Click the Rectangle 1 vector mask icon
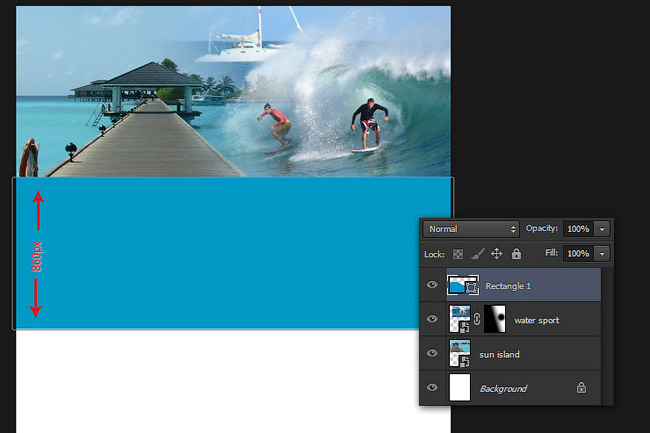 pyautogui.click(x=471, y=287)
